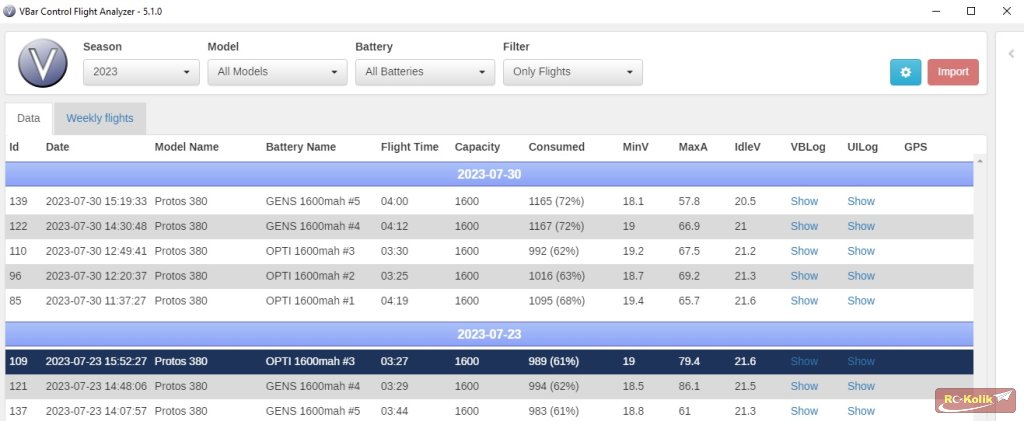
Task: Sort by Battery Name column header
Action: (x=300, y=147)
